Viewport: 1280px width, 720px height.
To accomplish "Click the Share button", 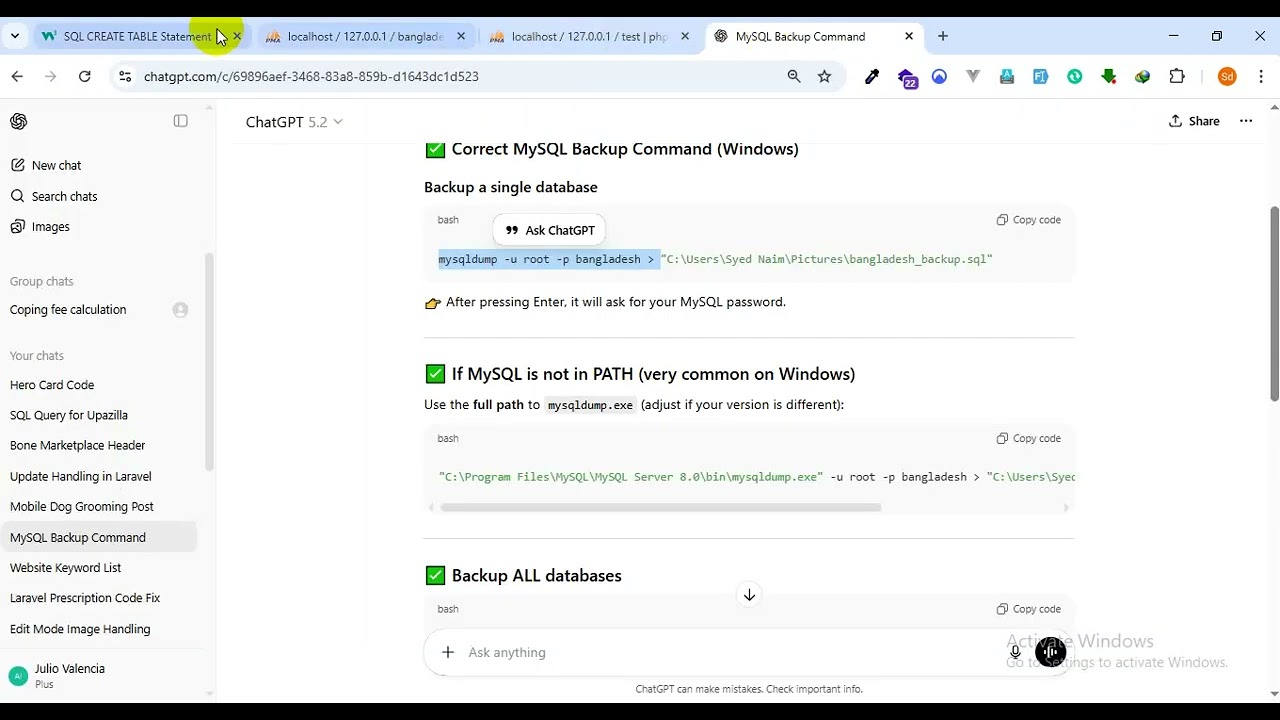I will (x=1194, y=121).
